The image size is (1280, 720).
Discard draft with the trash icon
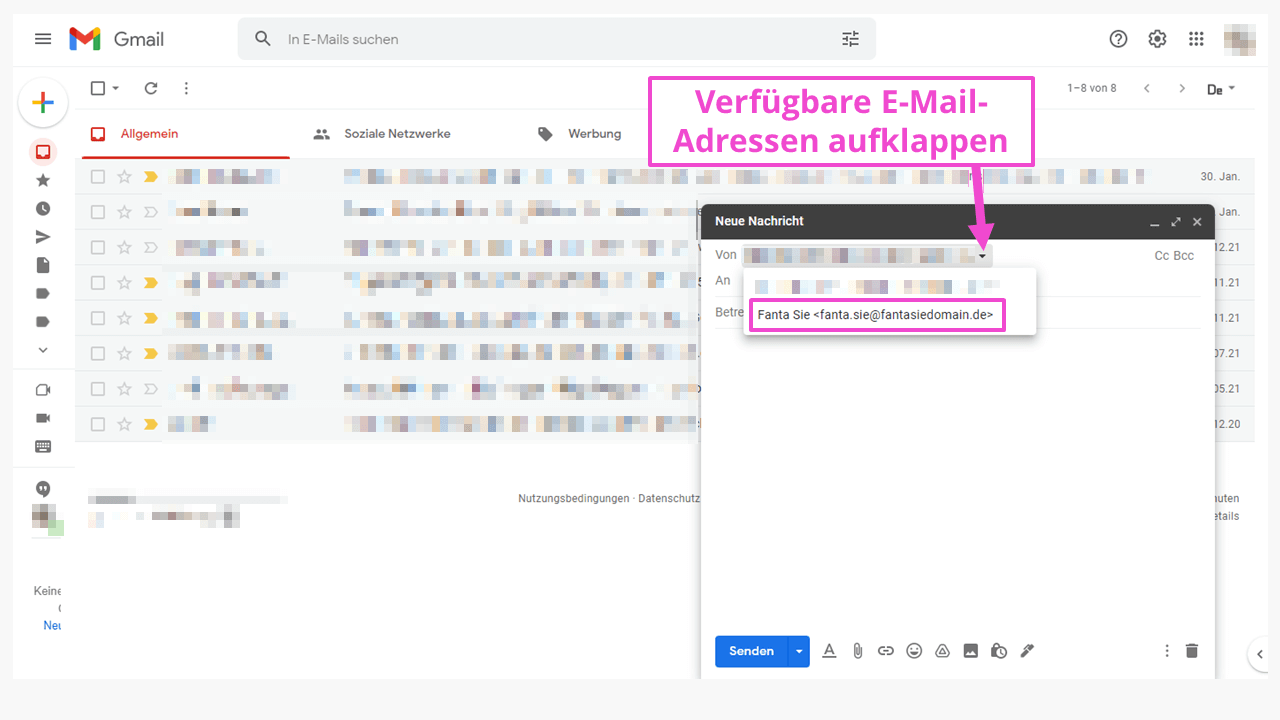pos(1191,651)
